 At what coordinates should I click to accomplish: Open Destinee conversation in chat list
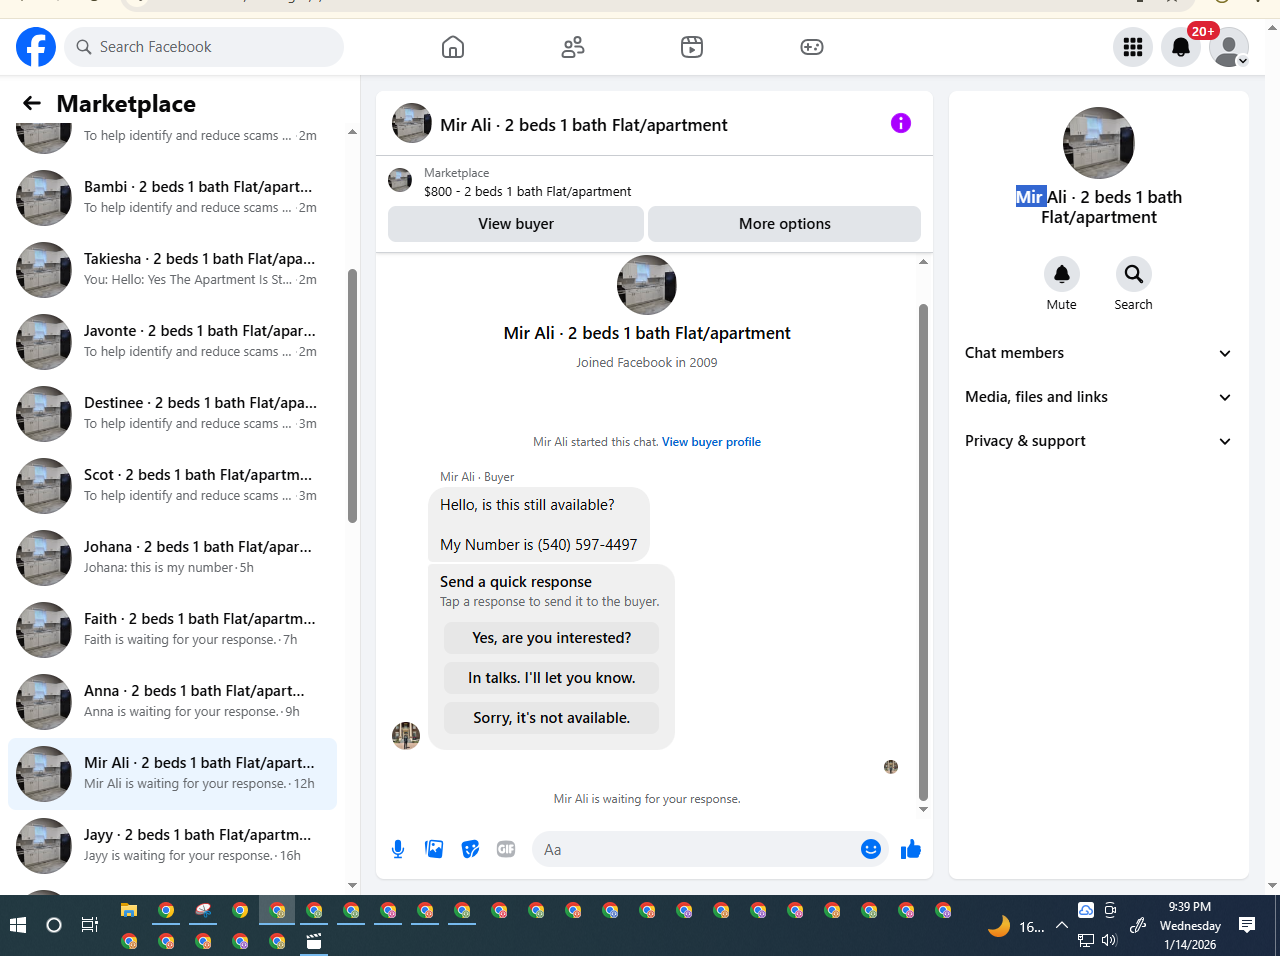(172, 414)
